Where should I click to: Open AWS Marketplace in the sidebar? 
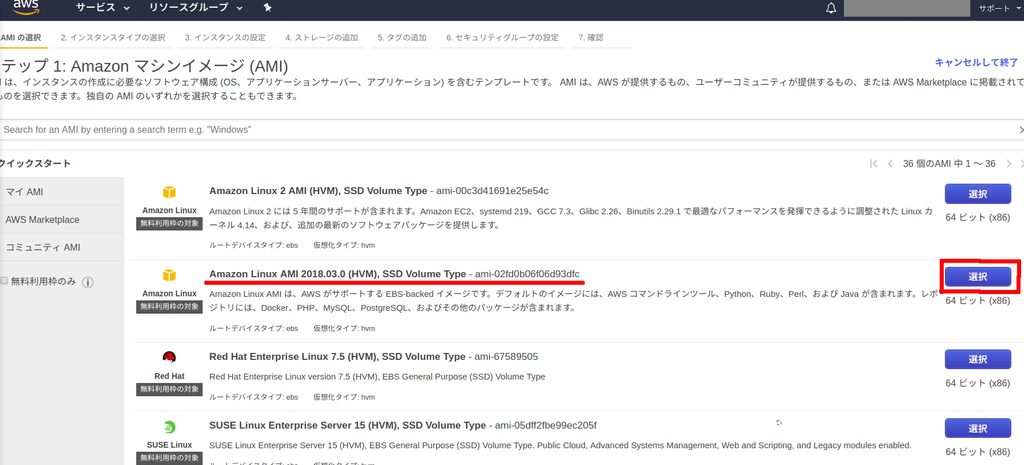tap(61, 219)
